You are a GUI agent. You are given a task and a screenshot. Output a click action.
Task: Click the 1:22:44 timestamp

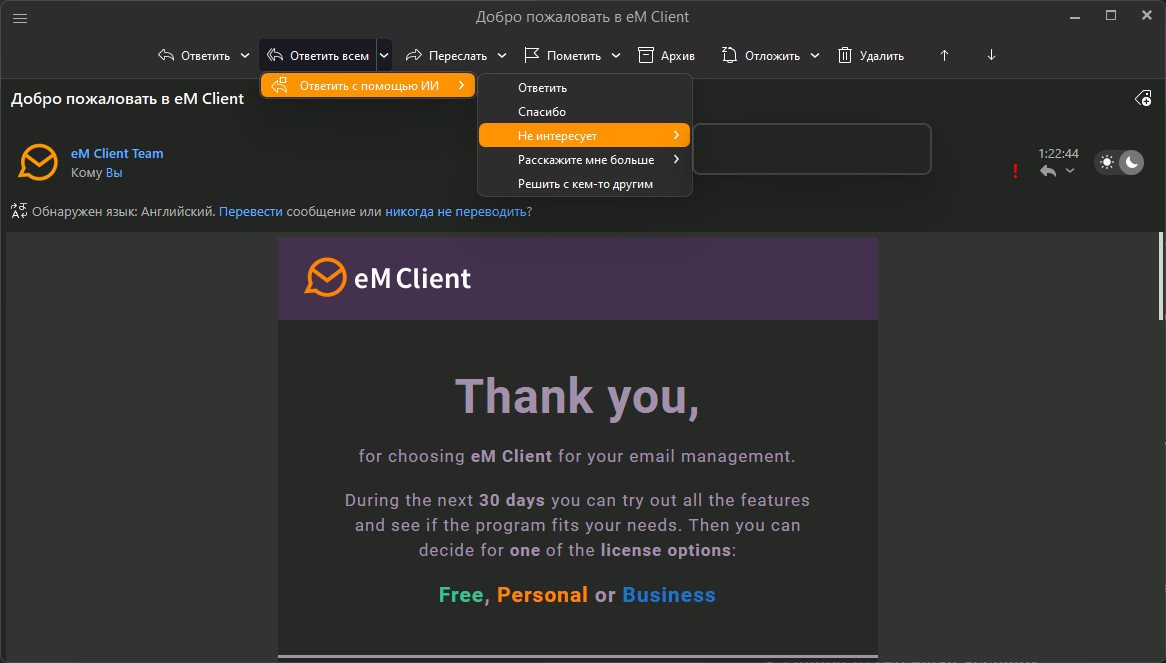(1058, 153)
